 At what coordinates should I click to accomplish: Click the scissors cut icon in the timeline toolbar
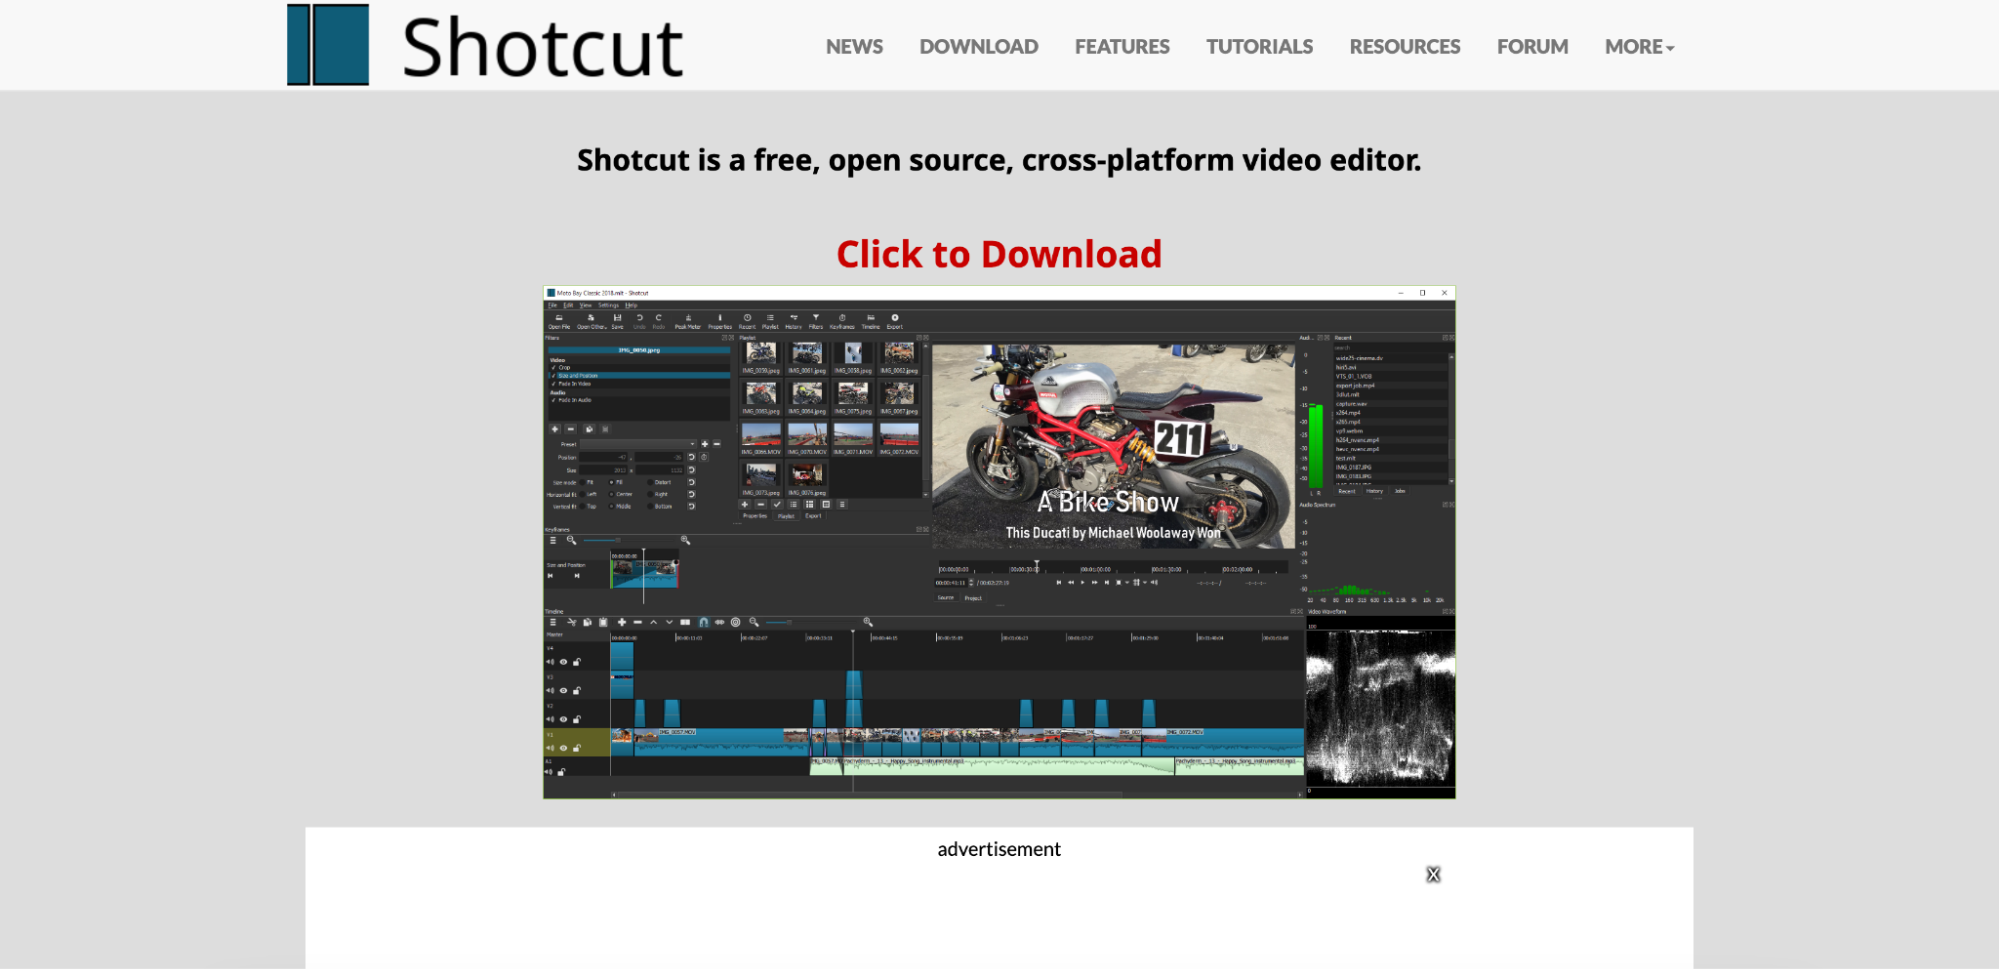[x=572, y=622]
